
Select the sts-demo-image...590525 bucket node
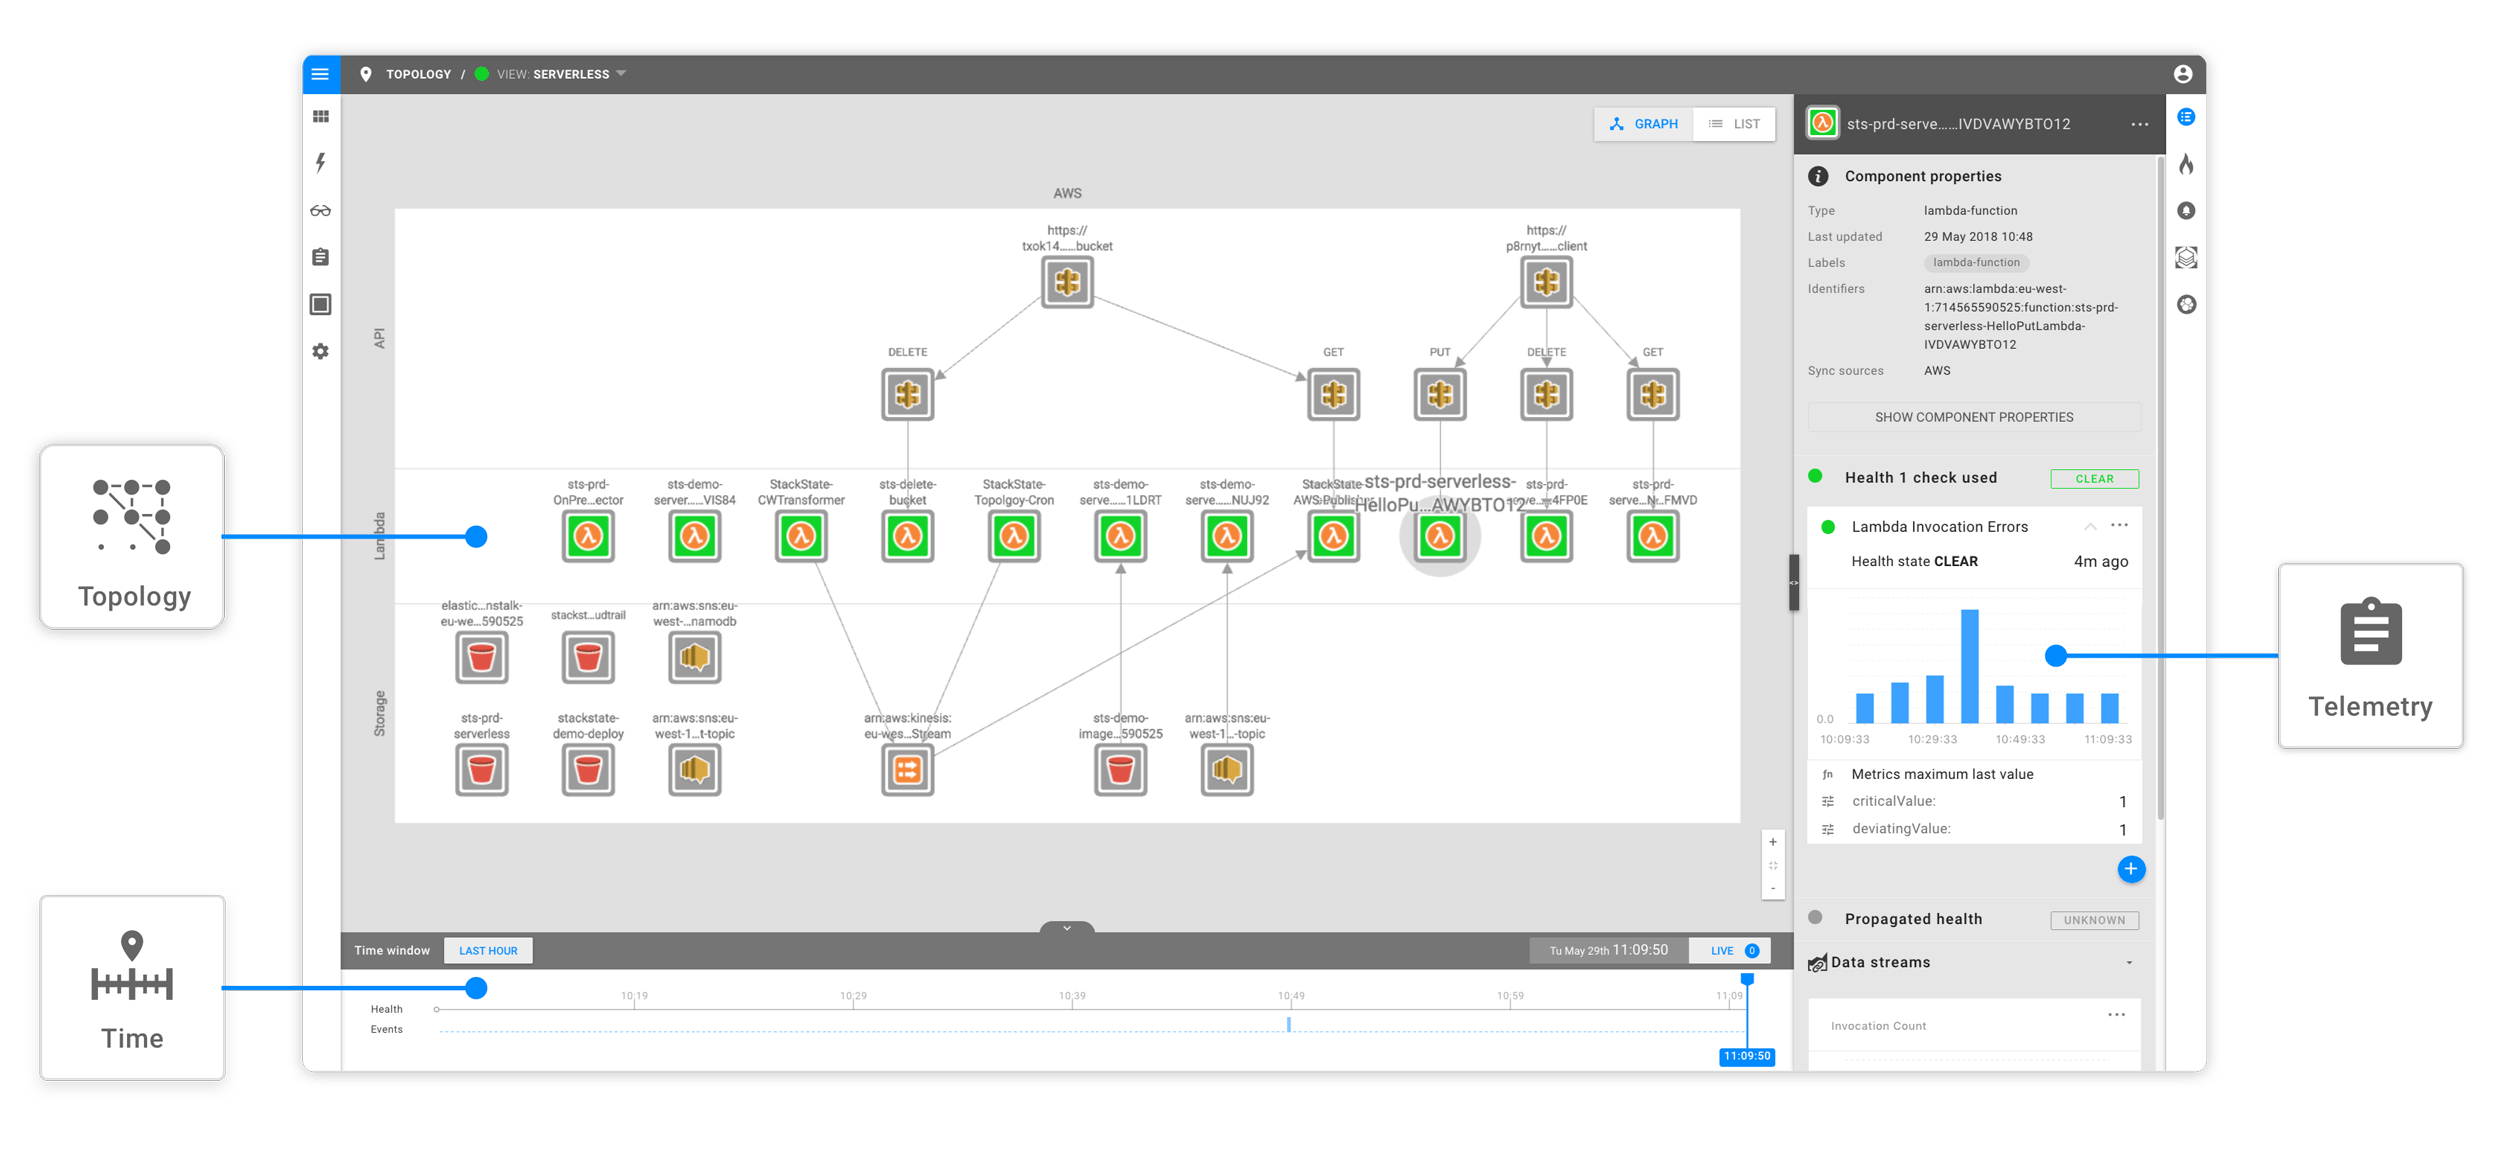1121,770
